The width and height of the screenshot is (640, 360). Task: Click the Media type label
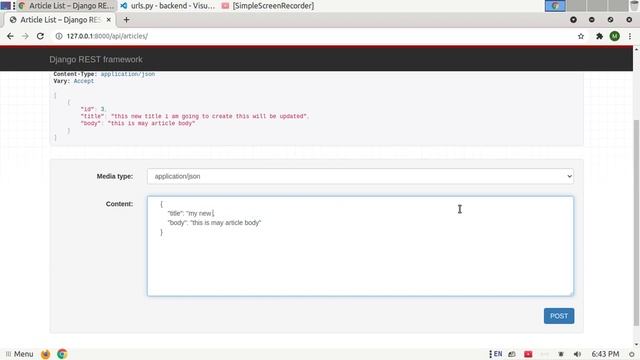coord(115,176)
